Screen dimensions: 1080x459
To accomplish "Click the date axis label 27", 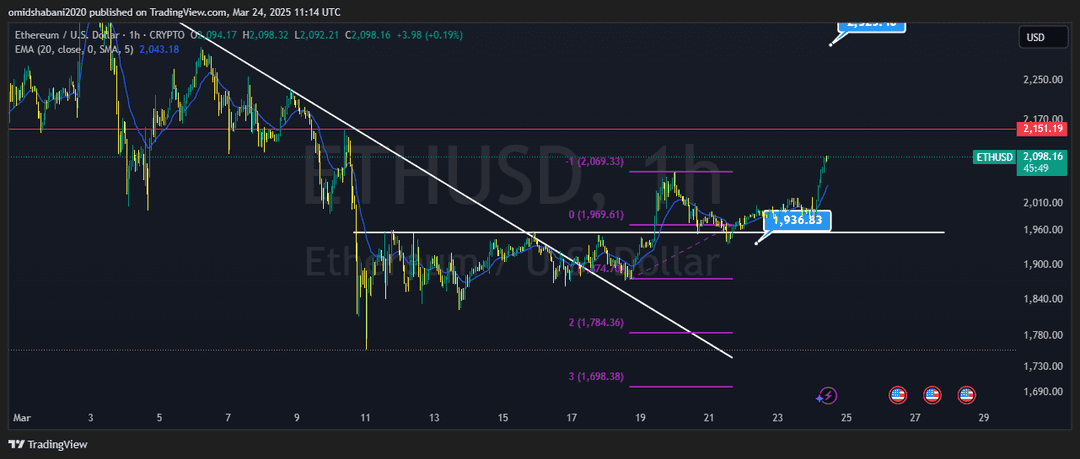I will [x=915, y=418].
